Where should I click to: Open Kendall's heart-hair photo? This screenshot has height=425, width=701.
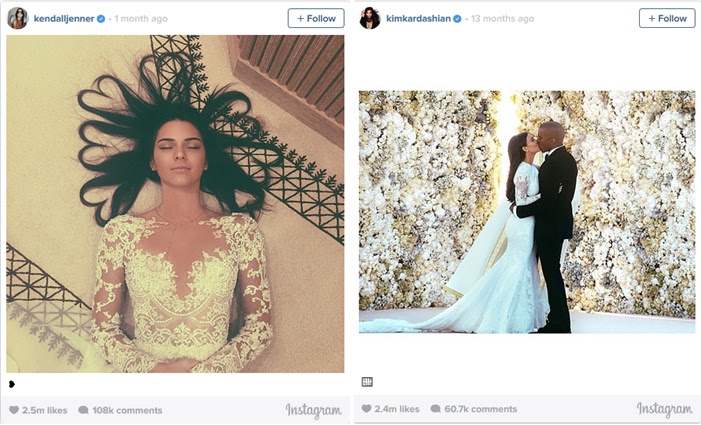coord(175,204)
